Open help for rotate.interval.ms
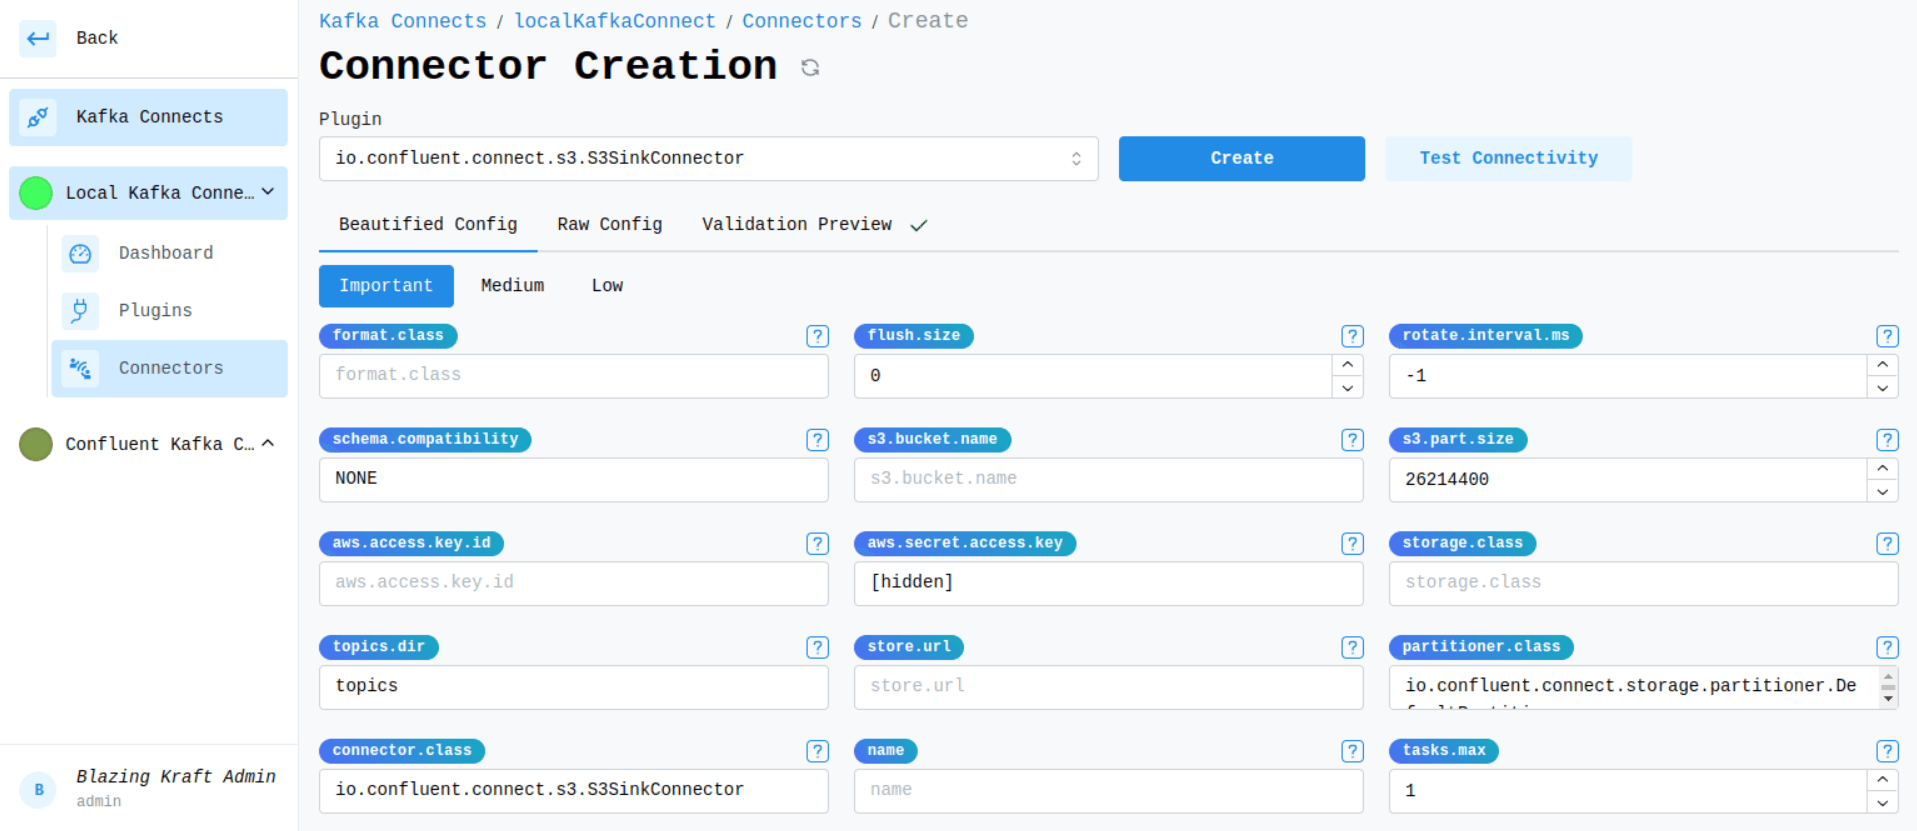The width and height of the screenshot is (1917, 831). click(1887, 336)
